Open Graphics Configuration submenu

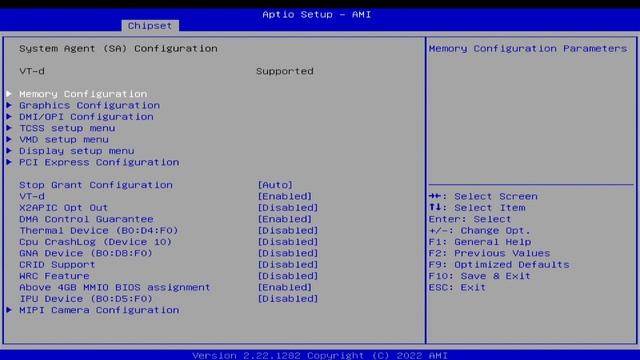89,105
